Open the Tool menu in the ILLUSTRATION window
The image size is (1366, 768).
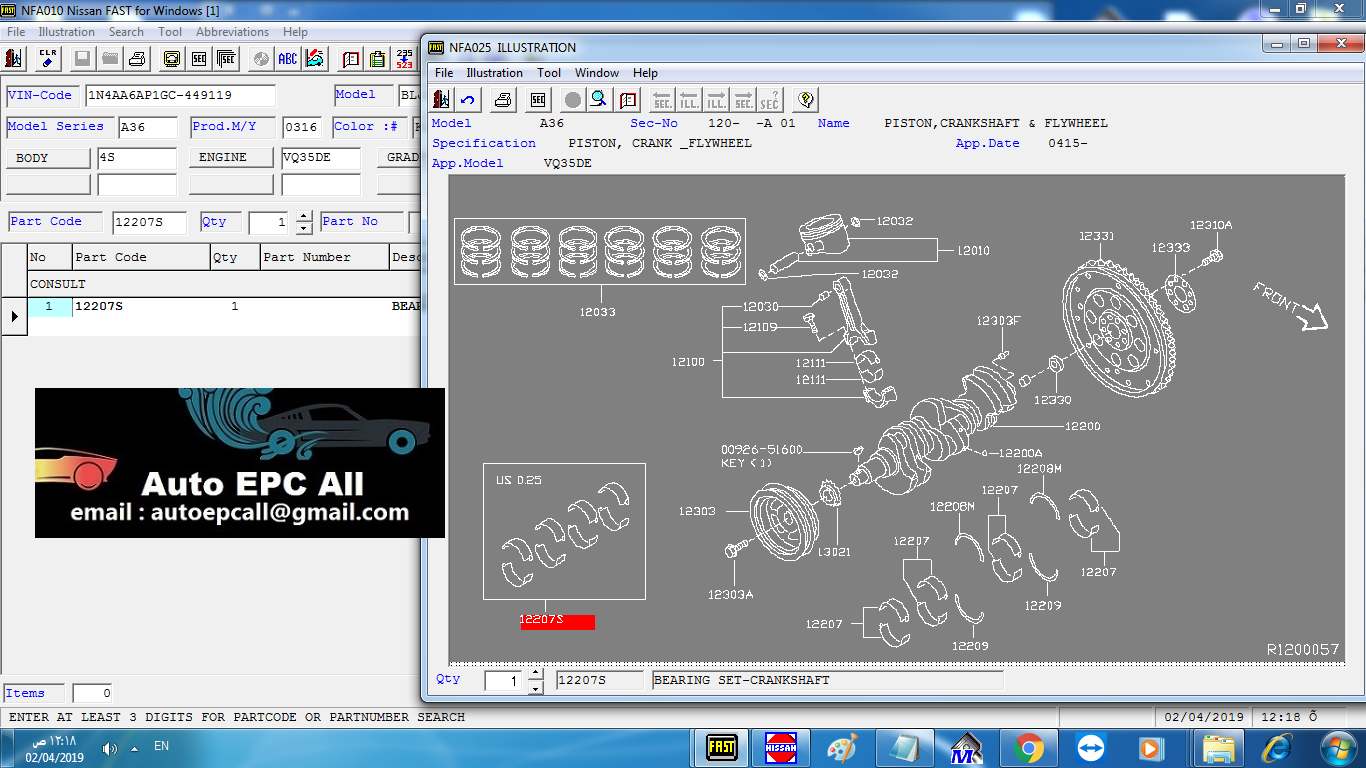coord(549,73)
